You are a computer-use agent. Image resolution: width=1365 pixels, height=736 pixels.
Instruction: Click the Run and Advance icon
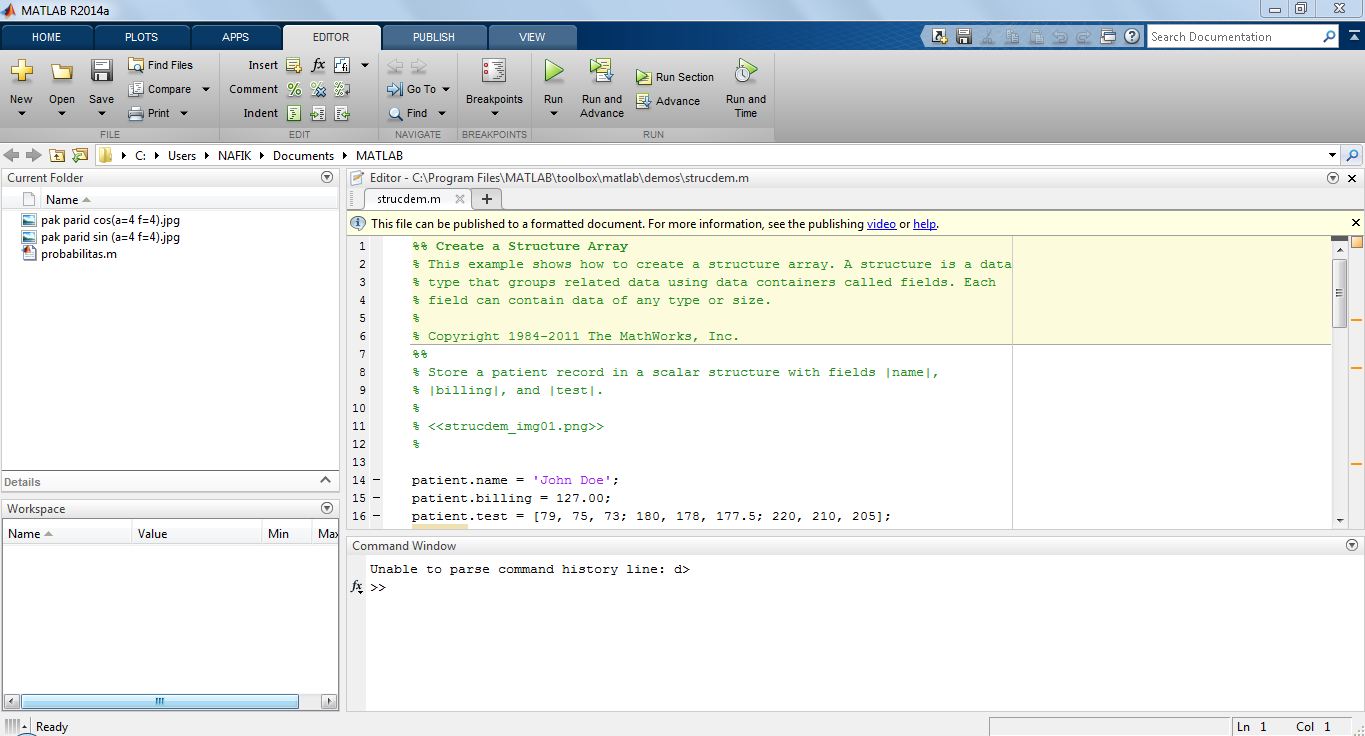[601, 71]
